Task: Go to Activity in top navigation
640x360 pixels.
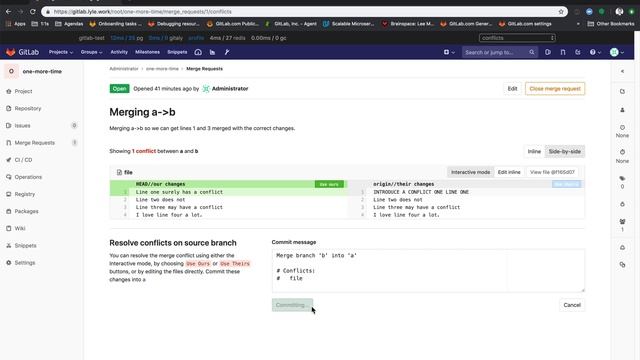Action: pyautogui.click(x=119, y=52)
